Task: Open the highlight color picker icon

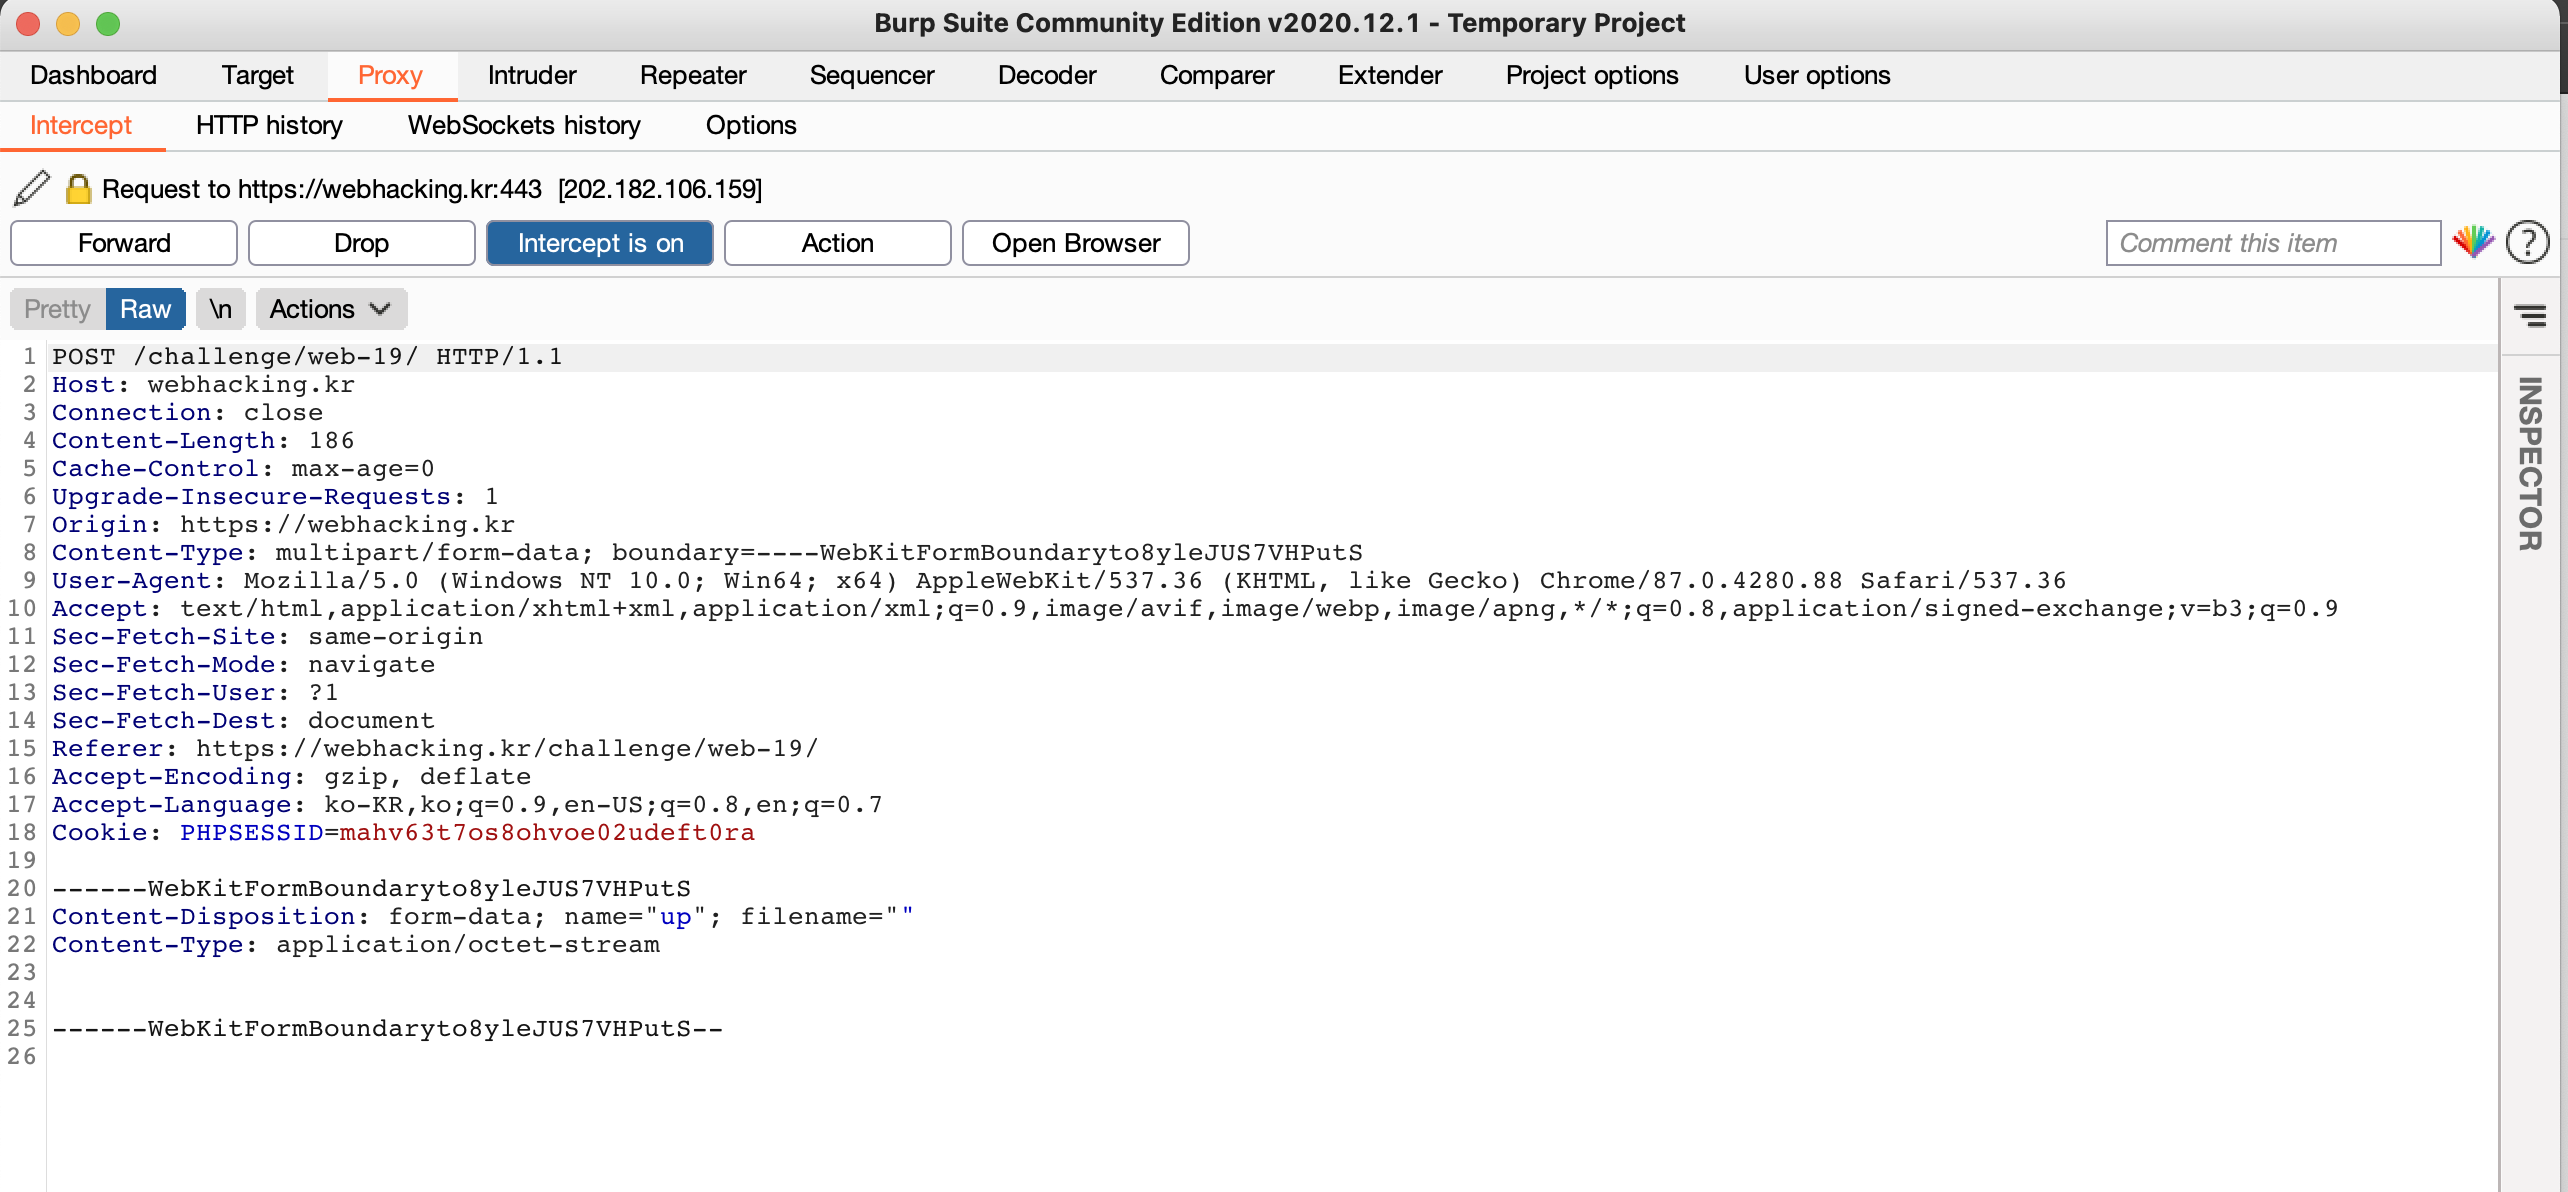Action: click(2473, 242)
